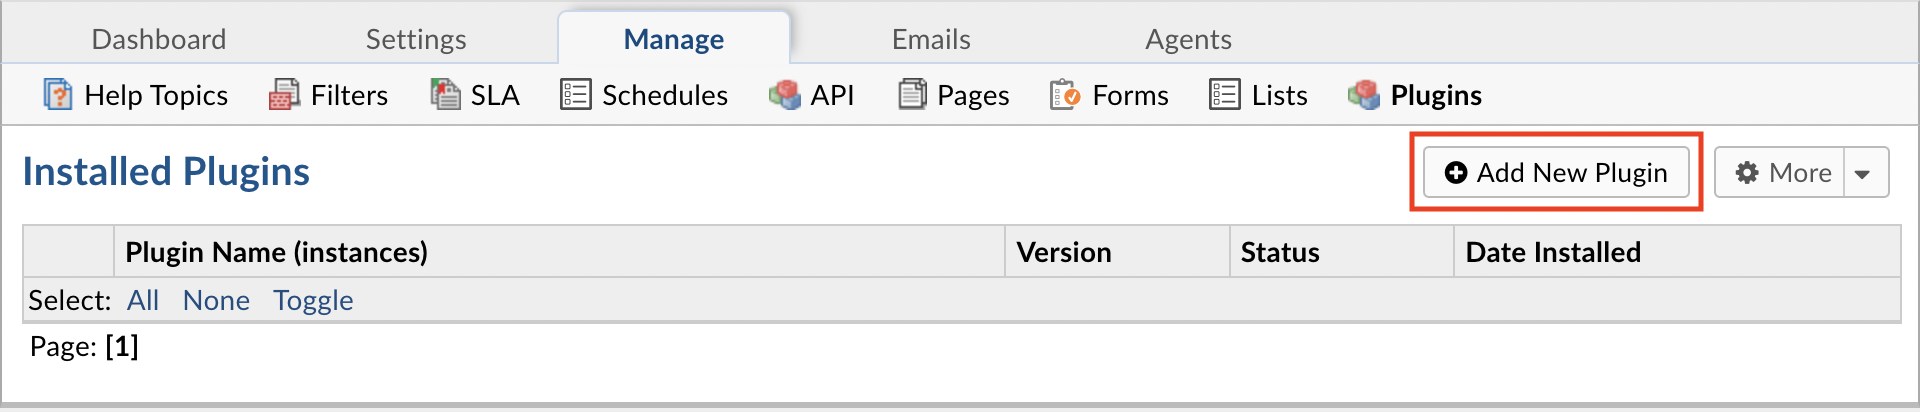
Task: Click the None selection link
Action: click(216, 300)
